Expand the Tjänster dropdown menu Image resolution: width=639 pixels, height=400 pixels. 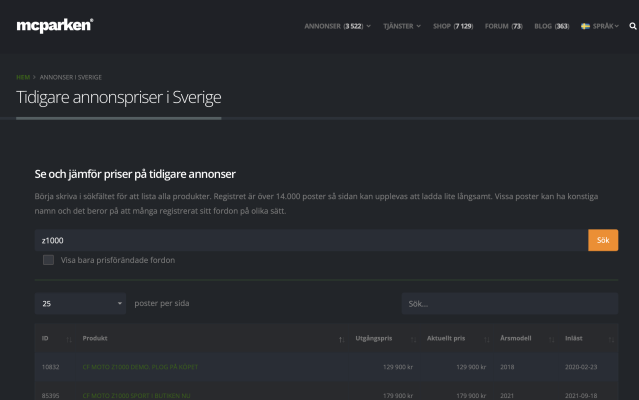[401, 26]
